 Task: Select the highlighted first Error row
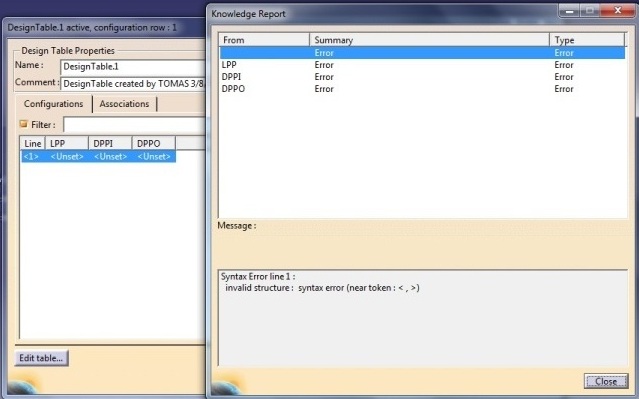click(422, 53)
